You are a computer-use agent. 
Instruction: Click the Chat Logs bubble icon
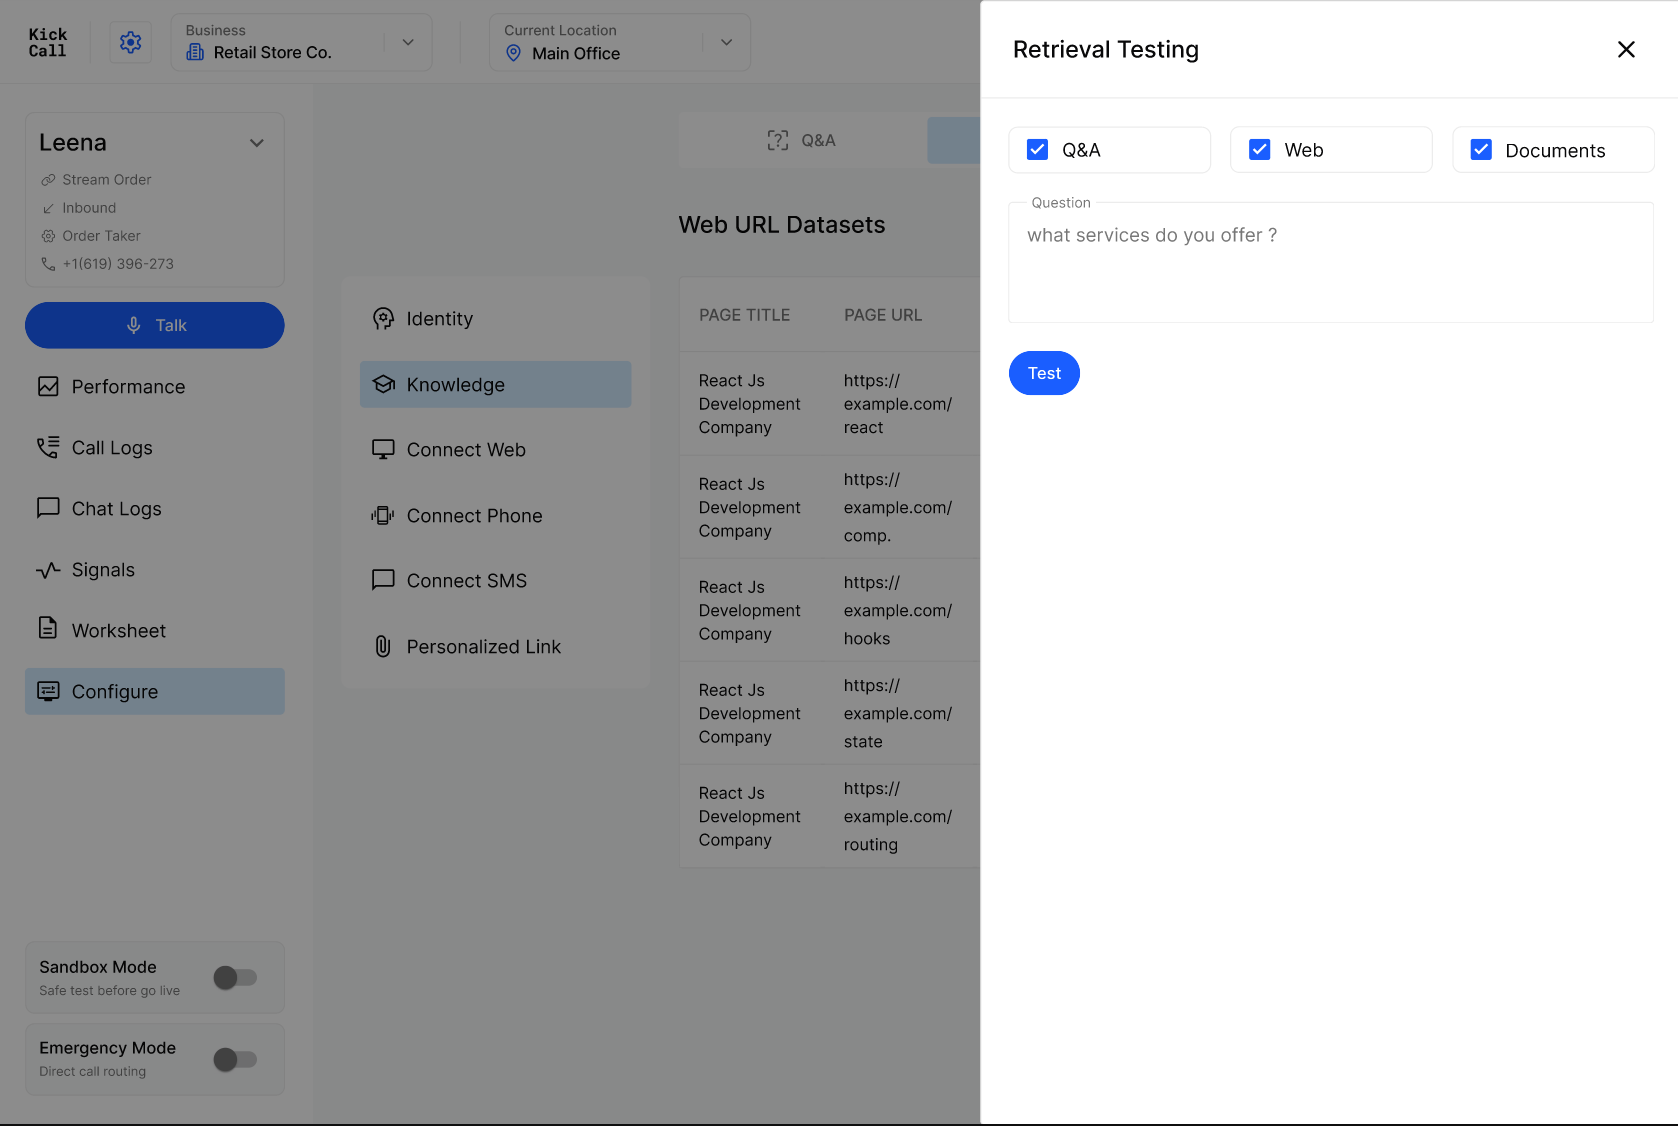48,508
